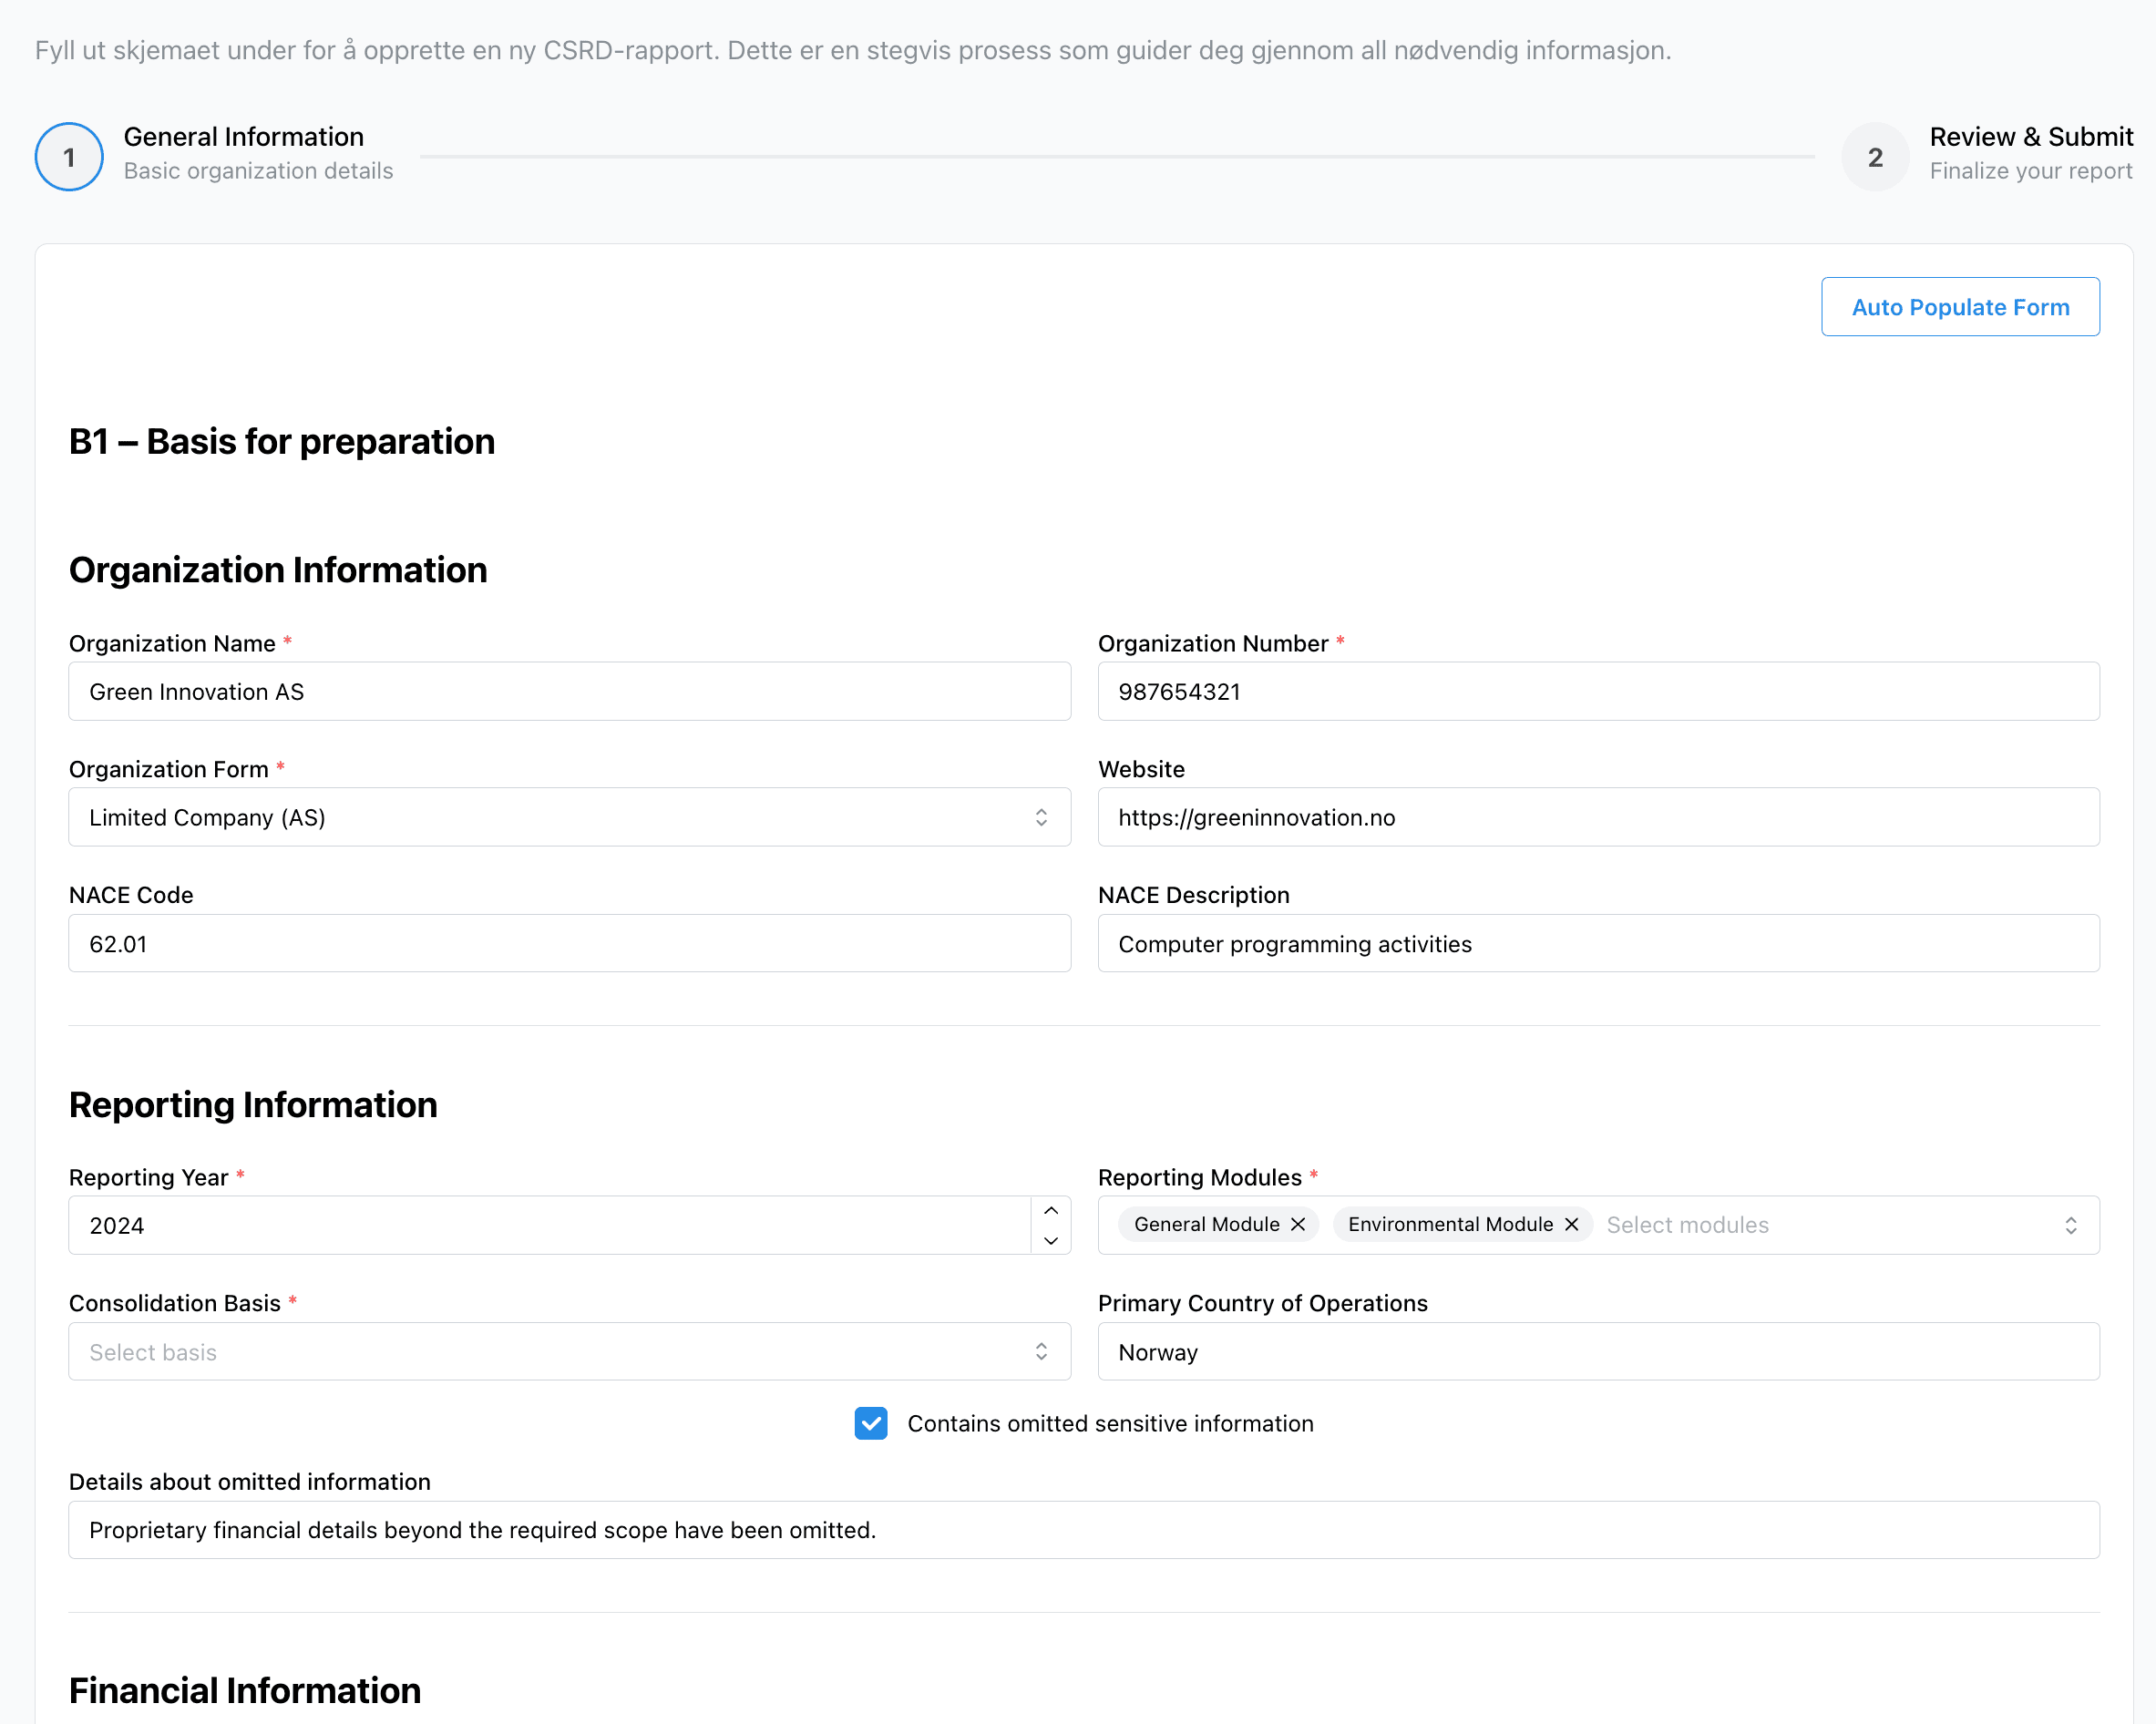Remove the Environmental Module chip via its X icon
The width and height of the screenshot is (2156, 1724).
[1571, 1224]
